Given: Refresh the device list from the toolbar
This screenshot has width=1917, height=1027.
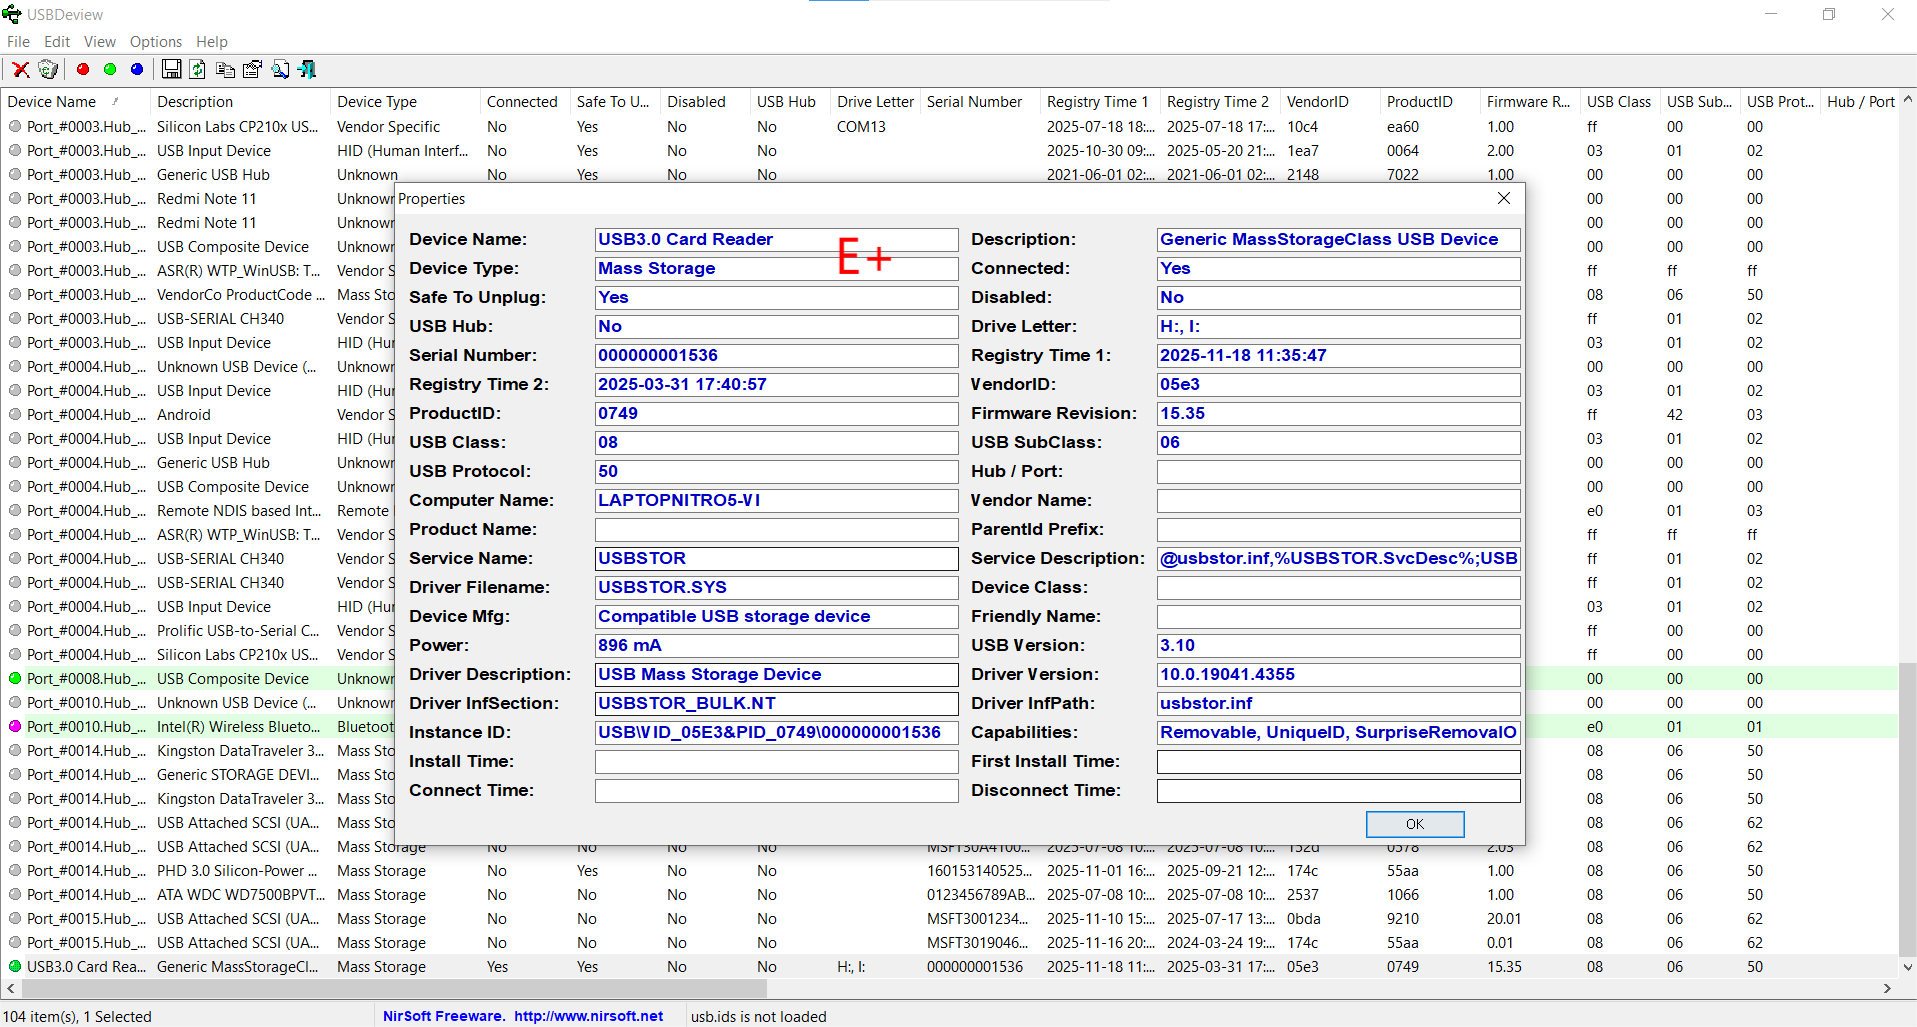Looking at the screenshot, I should coord(198,69).
